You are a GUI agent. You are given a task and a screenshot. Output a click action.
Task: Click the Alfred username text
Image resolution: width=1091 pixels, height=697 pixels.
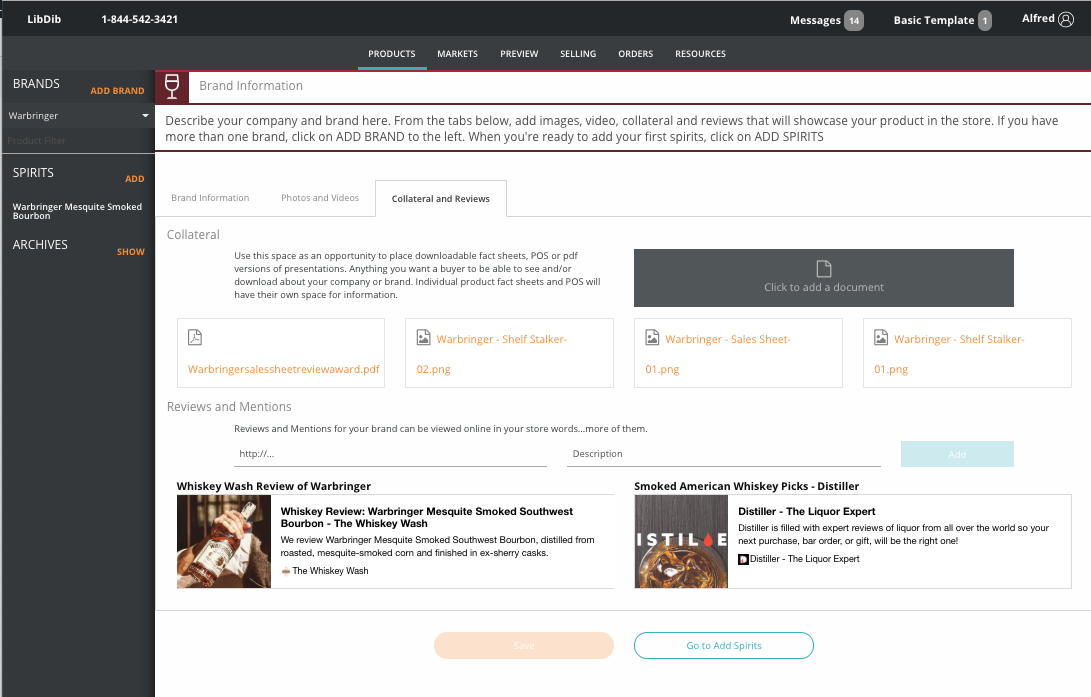coord(1038,19)
